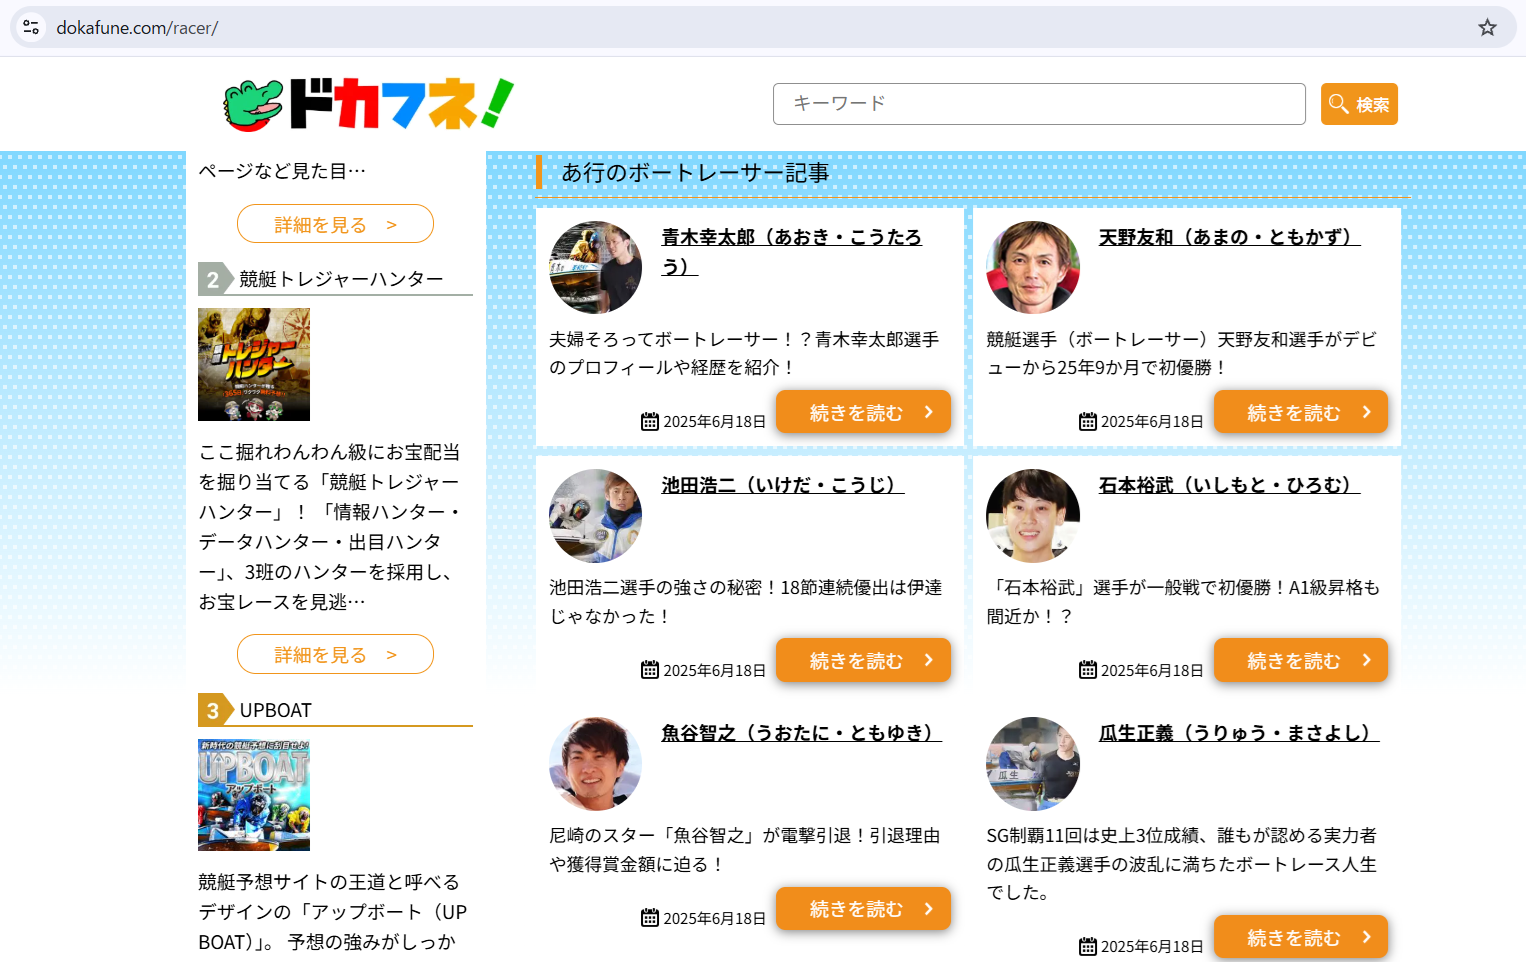Click 続きを読む for 石本裕武 article
1526x962 pixels.
click(x=1300, y=661)
